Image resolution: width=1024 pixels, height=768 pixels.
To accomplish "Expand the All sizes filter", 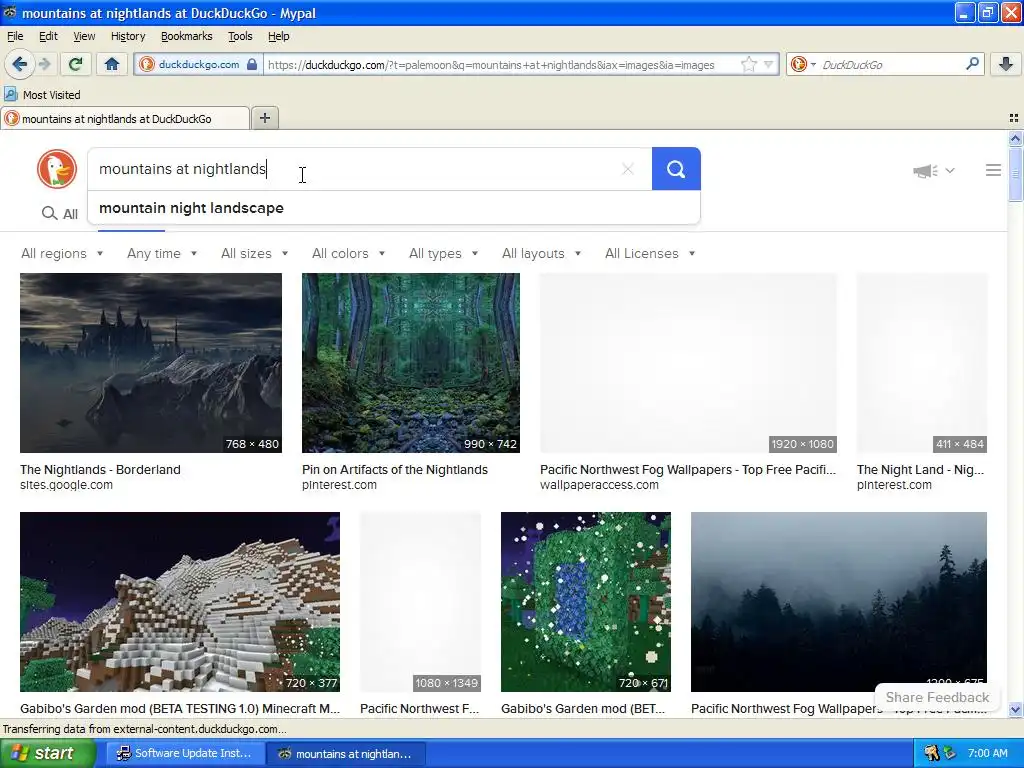I will tap(255, 253).
